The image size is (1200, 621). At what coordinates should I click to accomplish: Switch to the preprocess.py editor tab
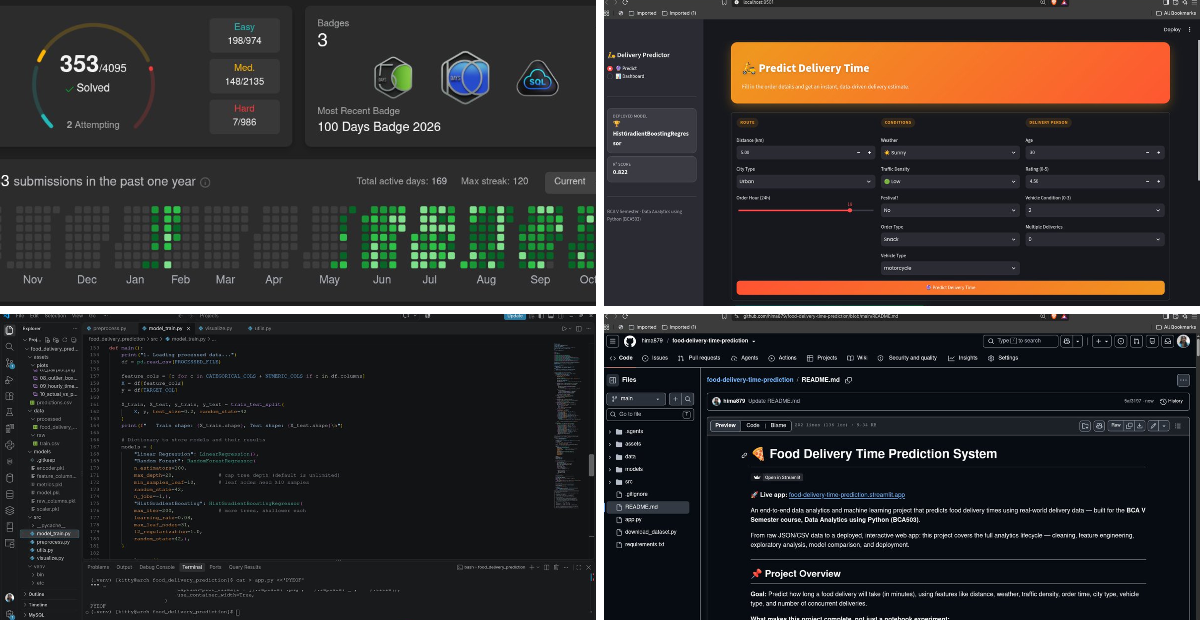(x=111, y=327)
